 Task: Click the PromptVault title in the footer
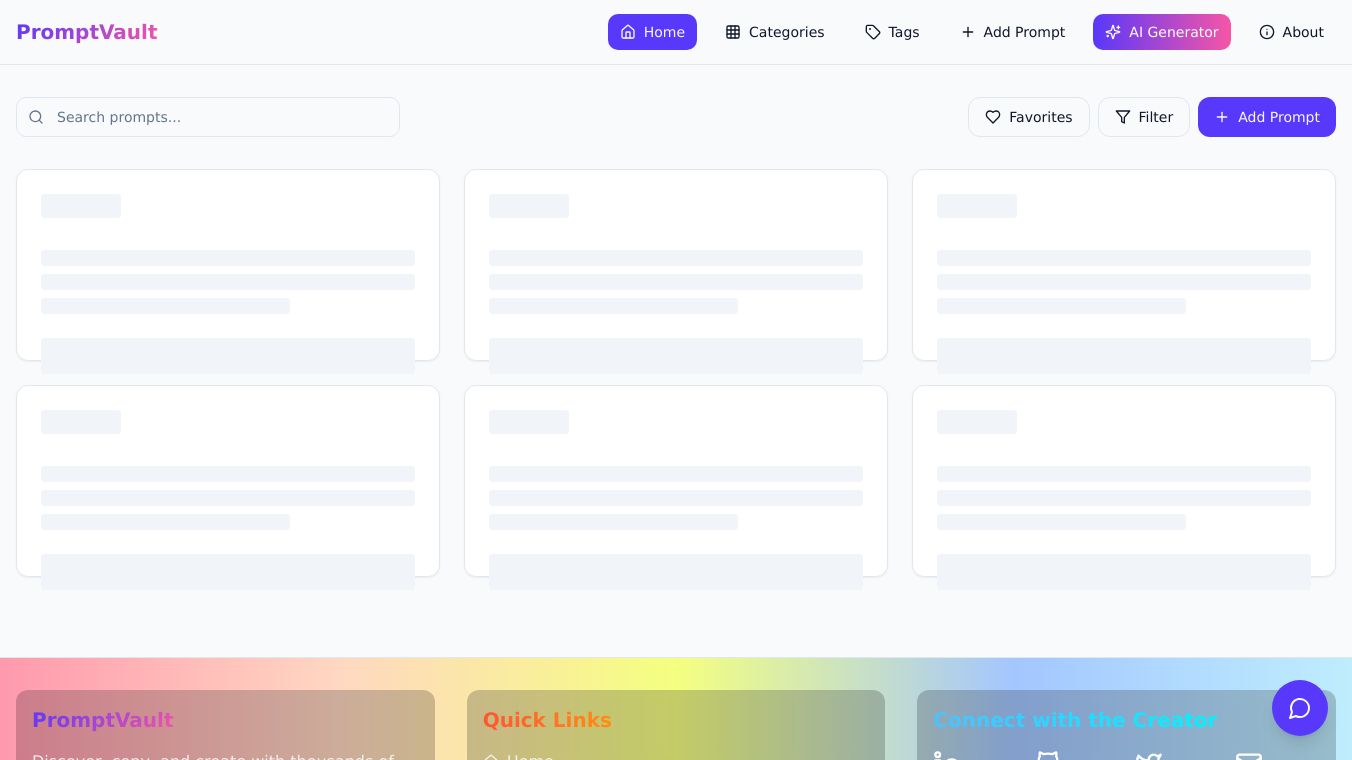click(x=103, y=720)
